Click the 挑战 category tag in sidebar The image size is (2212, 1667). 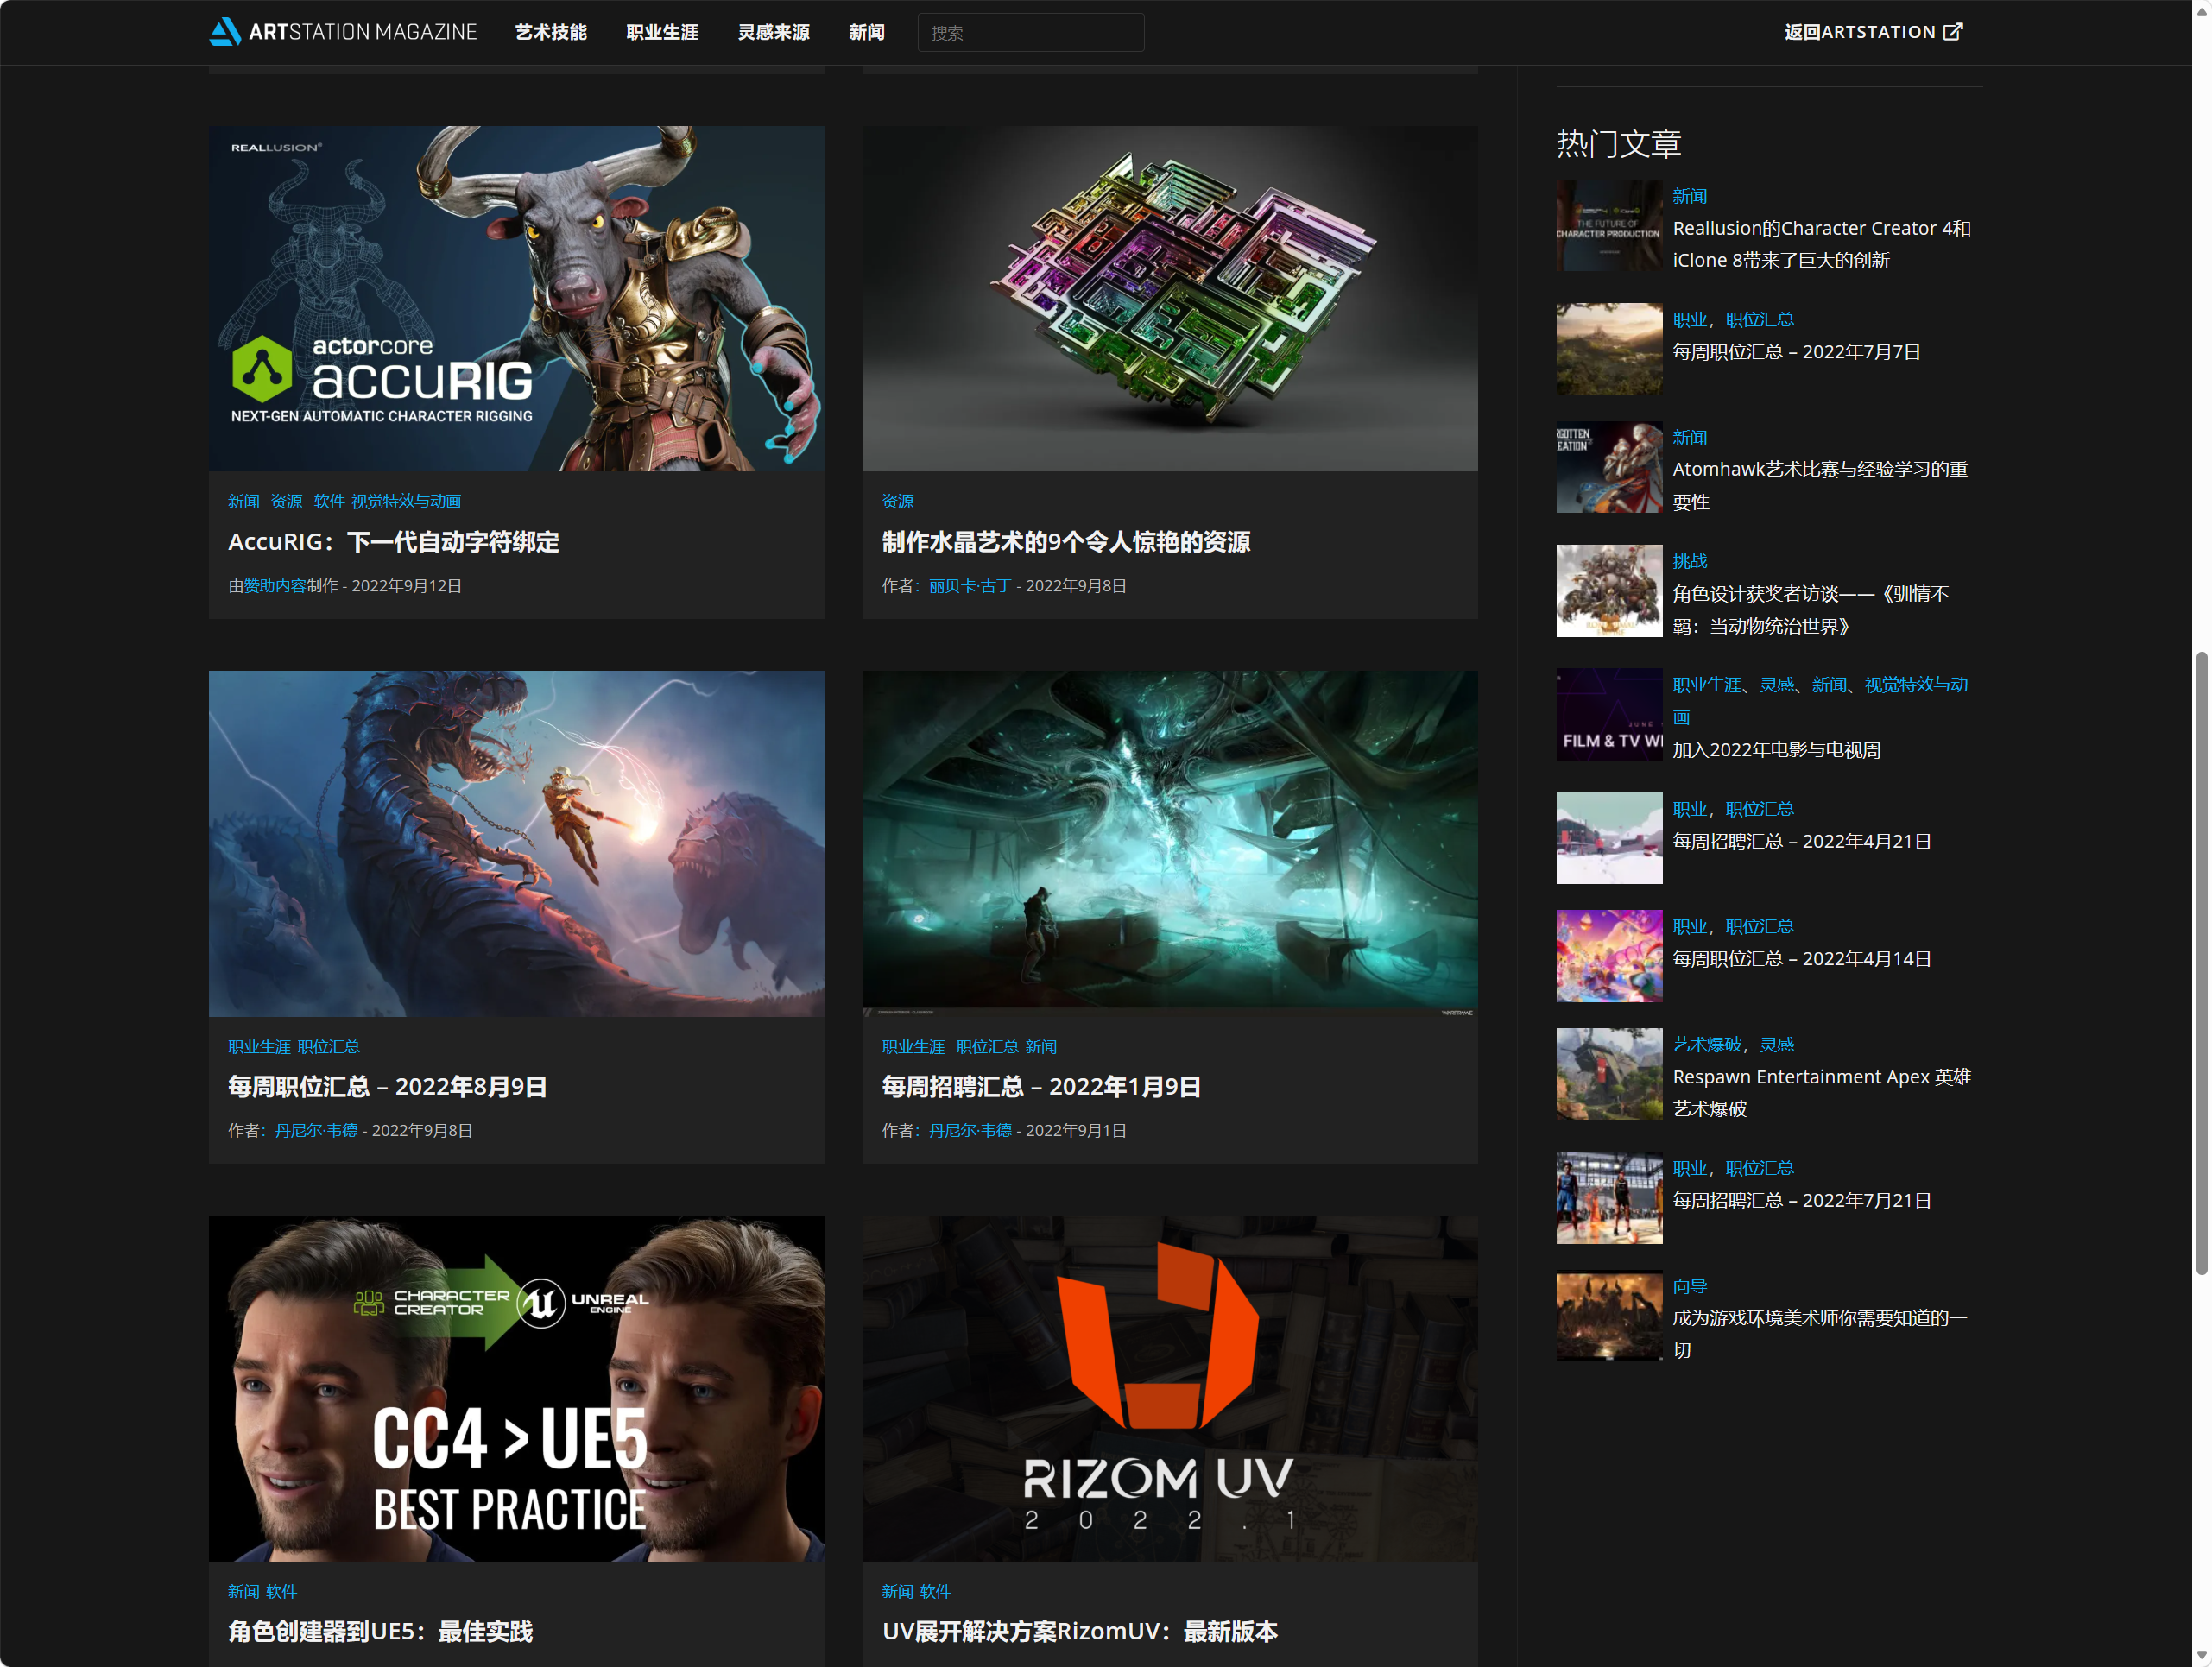pos(1689,561)
